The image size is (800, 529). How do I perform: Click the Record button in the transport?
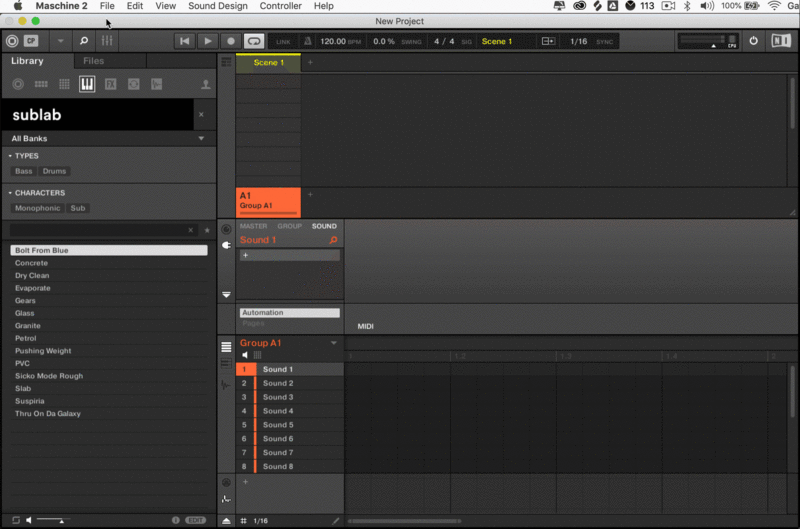click(231, 41)
